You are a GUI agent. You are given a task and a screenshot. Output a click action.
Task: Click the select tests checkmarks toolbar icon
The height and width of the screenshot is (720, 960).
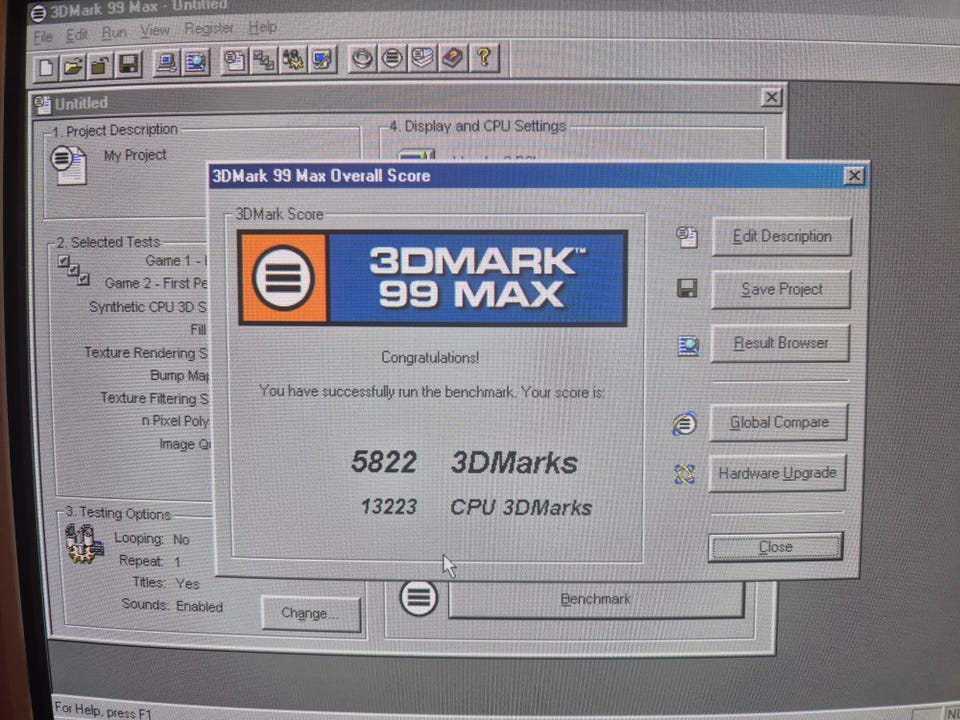click(x=264, y=60)
